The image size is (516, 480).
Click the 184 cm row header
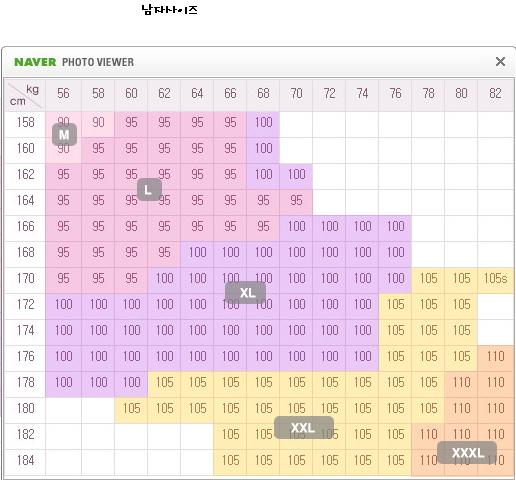pyautogui.click(x=25, y=460)
